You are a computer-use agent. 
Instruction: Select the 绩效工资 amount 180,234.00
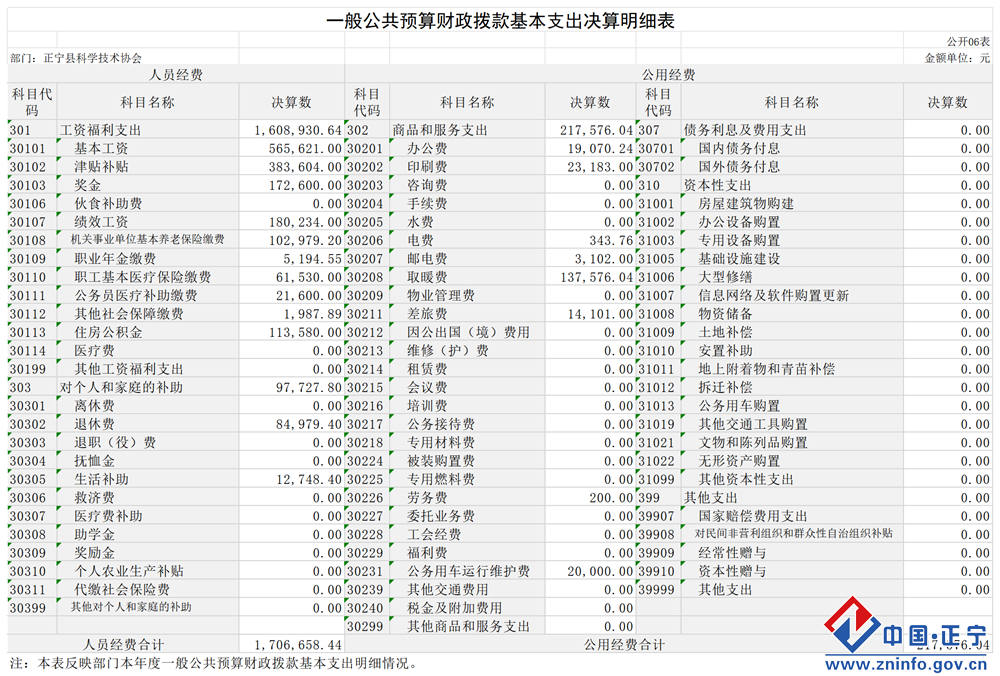[x=305, y=222]
